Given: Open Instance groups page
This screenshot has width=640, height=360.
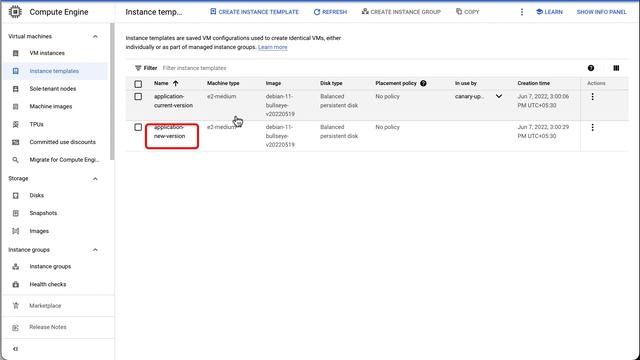Looking at the screenshot, I should click(50, 267).
